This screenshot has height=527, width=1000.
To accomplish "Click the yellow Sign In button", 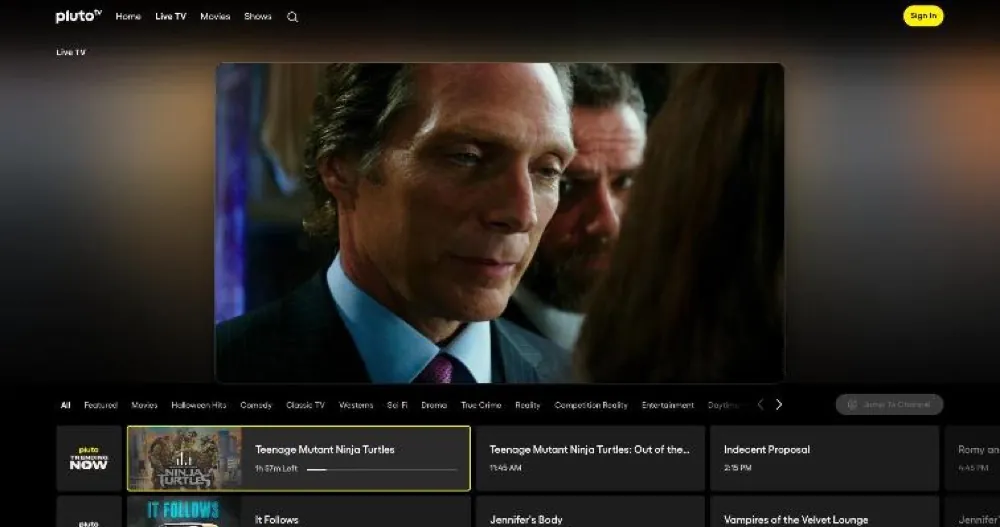I will point(923,16).
